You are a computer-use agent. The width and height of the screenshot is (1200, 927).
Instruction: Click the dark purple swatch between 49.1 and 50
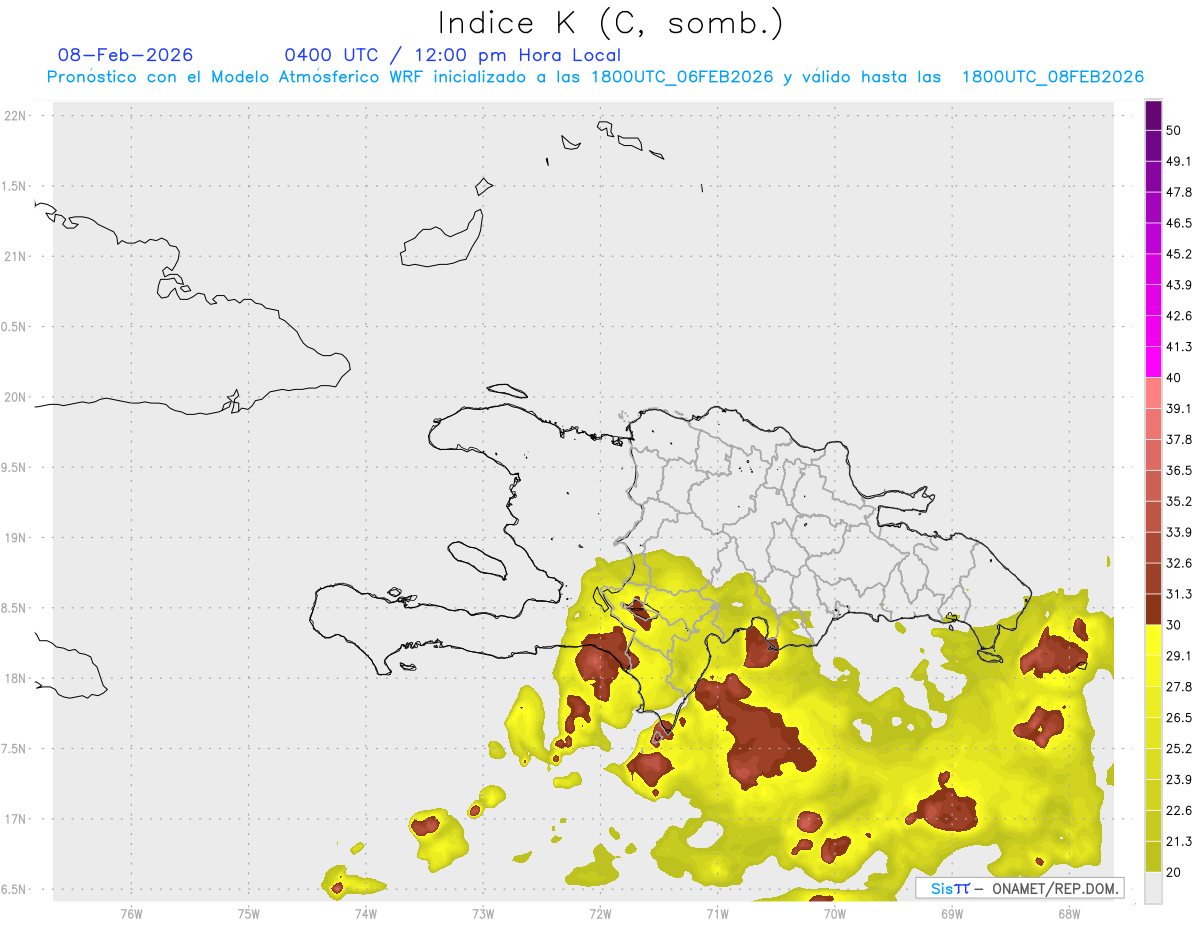pyautogui.click(x=1153, y=146)
